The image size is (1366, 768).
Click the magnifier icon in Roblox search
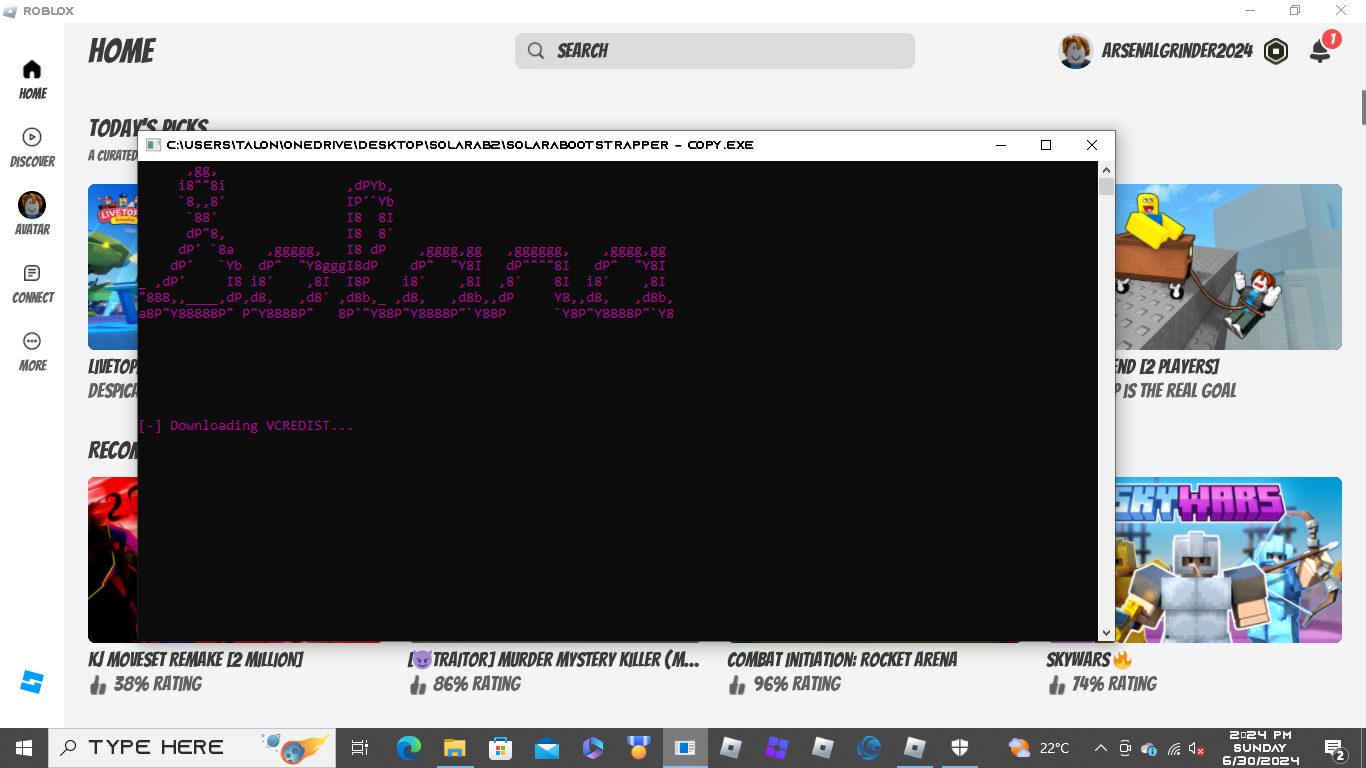536,51
